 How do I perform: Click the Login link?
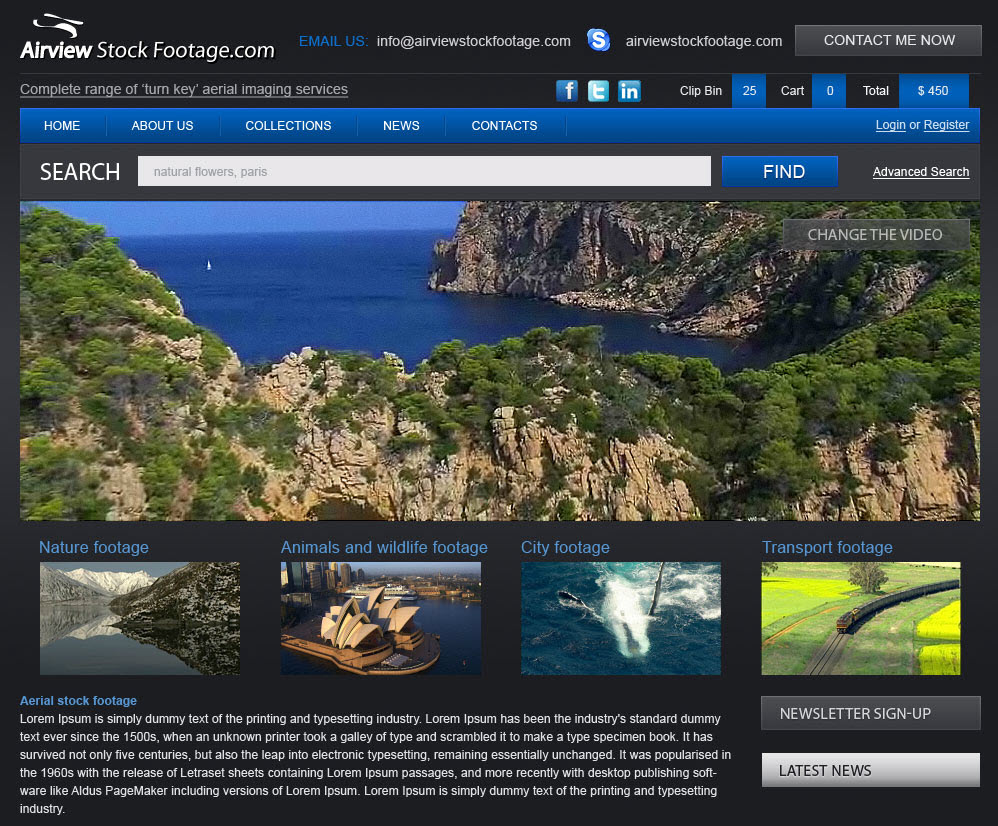tap(890, 125)
